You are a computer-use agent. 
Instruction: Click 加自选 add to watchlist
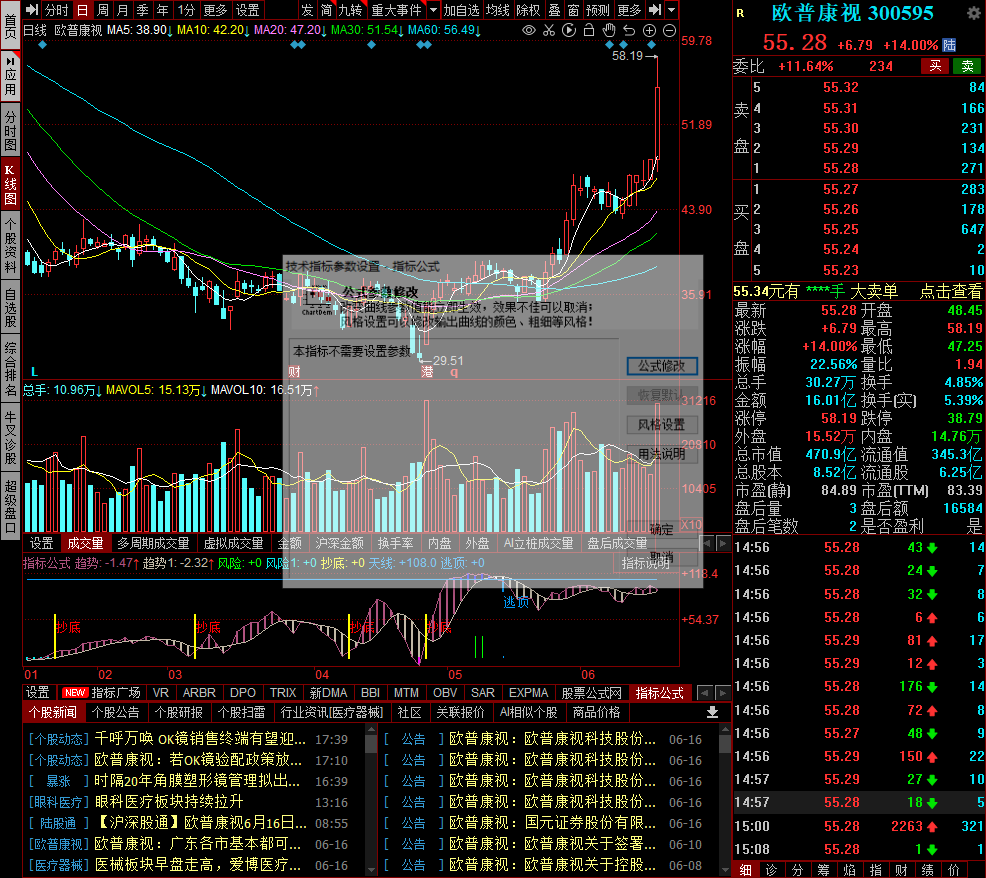coord(462,10)
